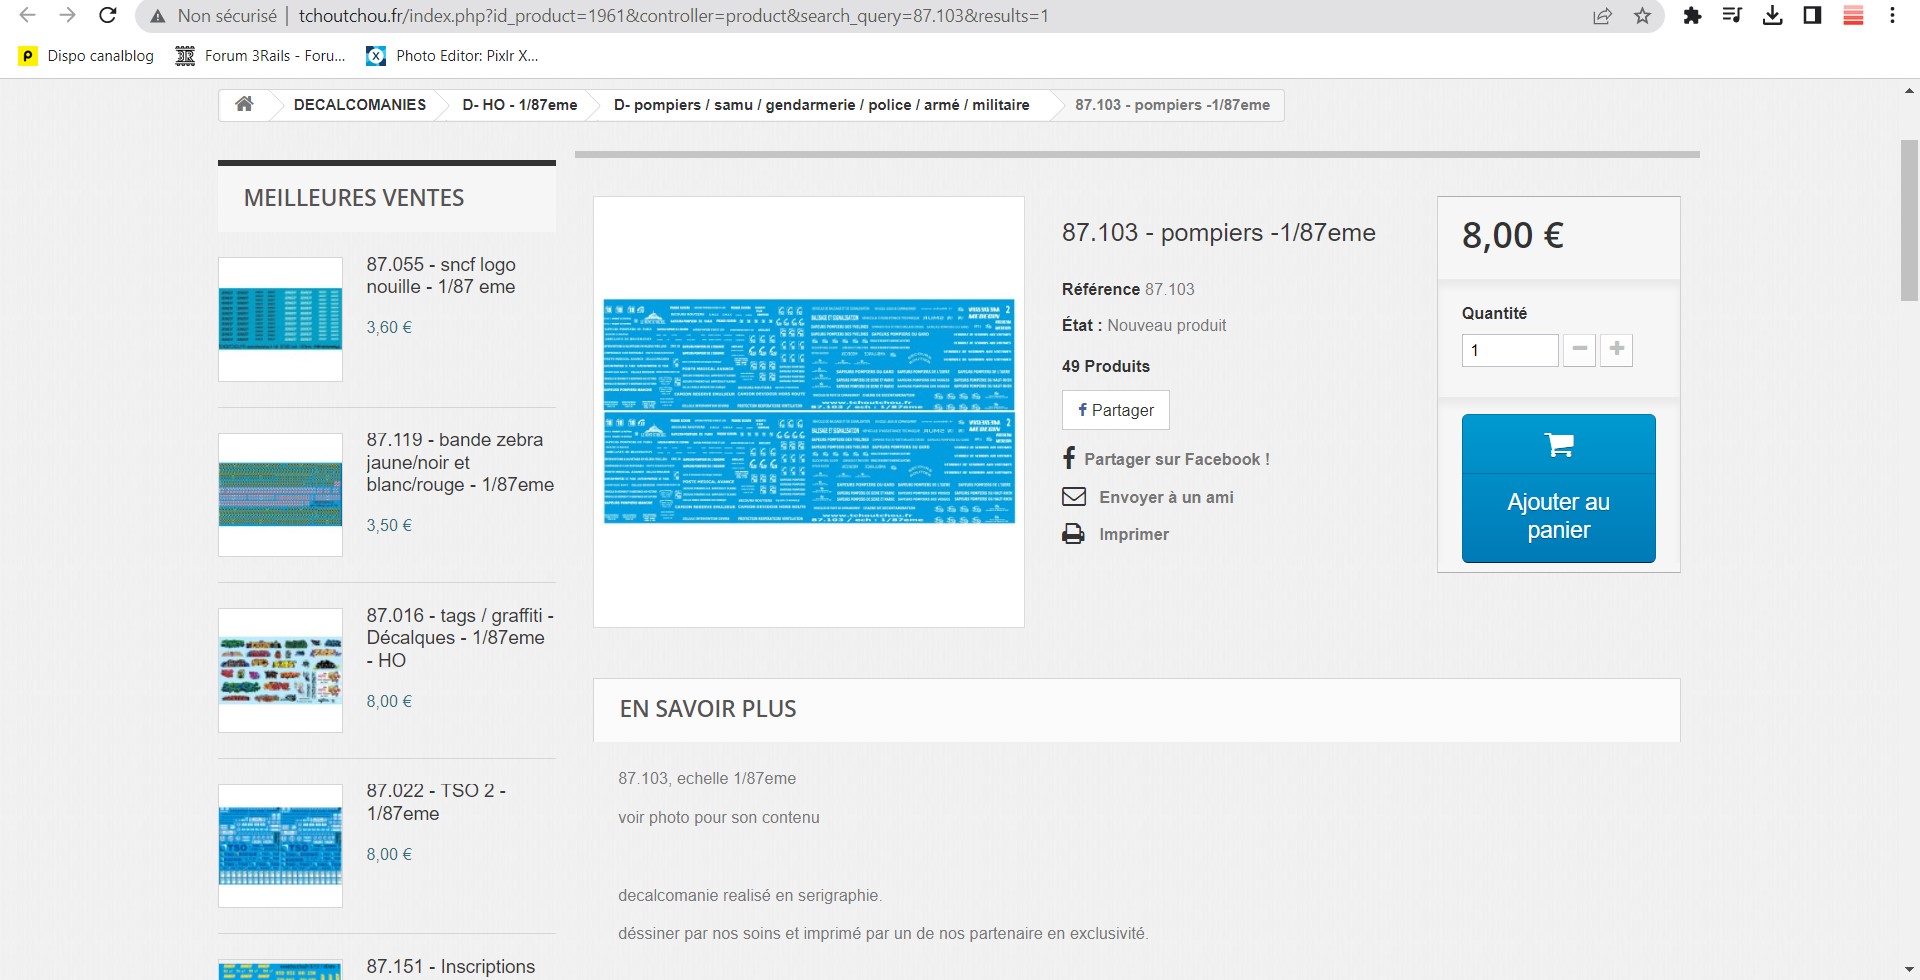1920x980 pixels.
Task: Bookmark this page with the star icon
Action: (x=1642, y=16)
